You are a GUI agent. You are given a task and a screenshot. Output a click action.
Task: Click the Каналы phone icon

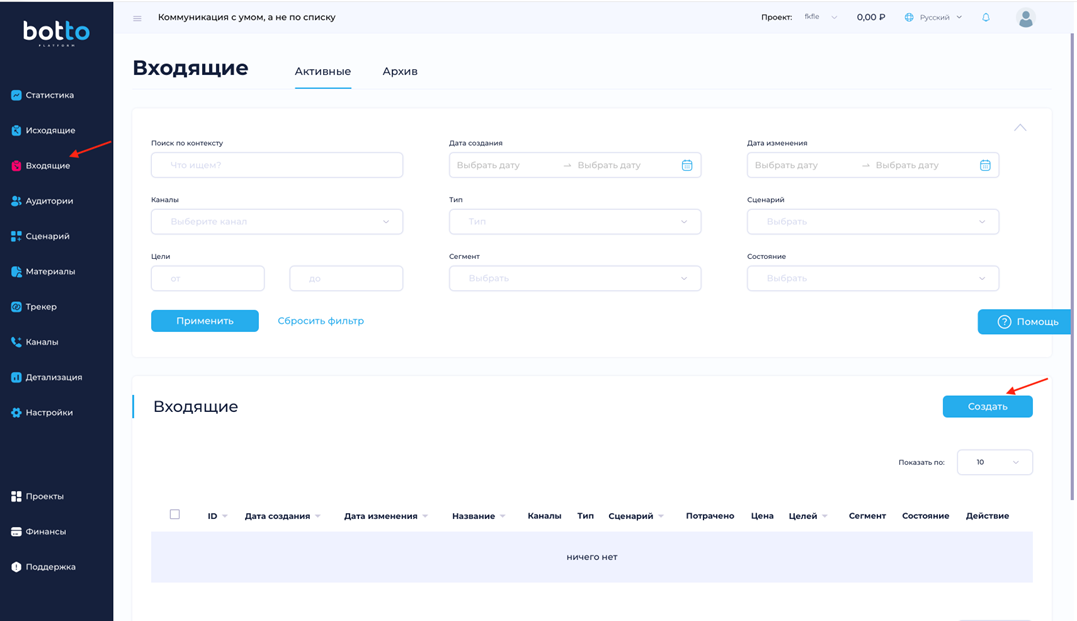[x=16, y=342]
